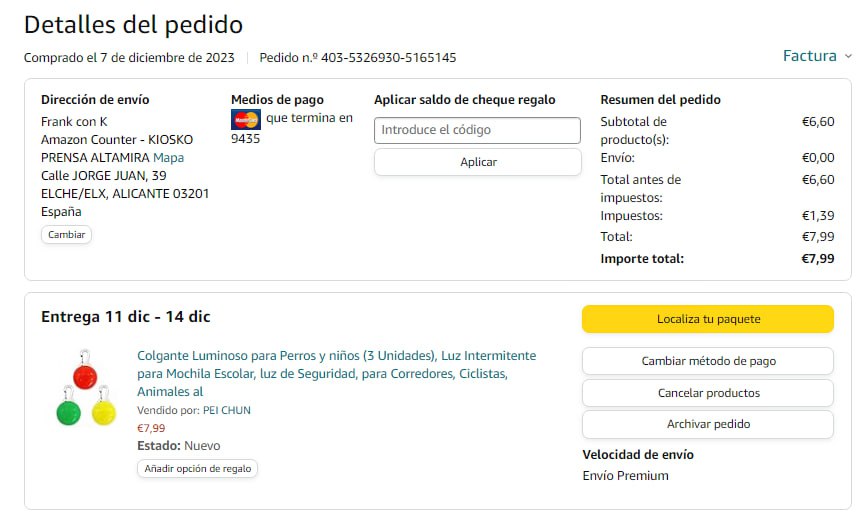
Task: Click Archivar pedido
Action: [x=707, y=424]
